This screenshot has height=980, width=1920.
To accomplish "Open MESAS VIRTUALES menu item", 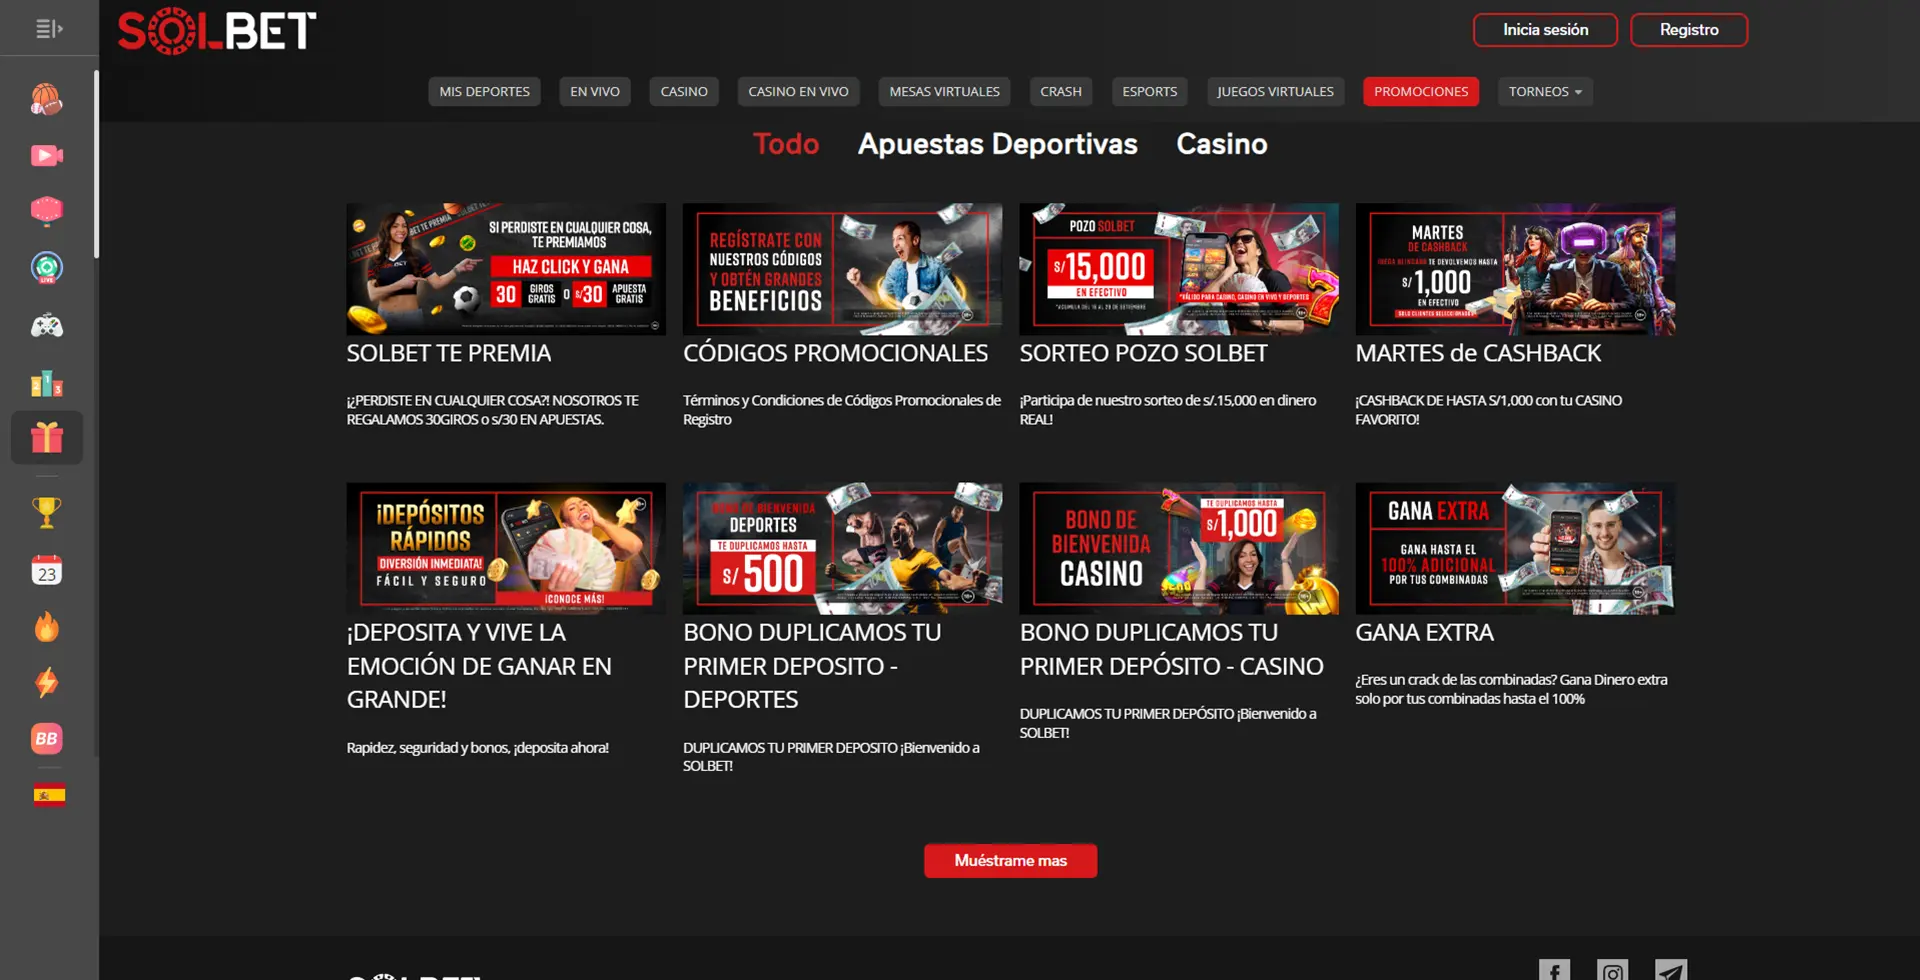I will point(944,91).
